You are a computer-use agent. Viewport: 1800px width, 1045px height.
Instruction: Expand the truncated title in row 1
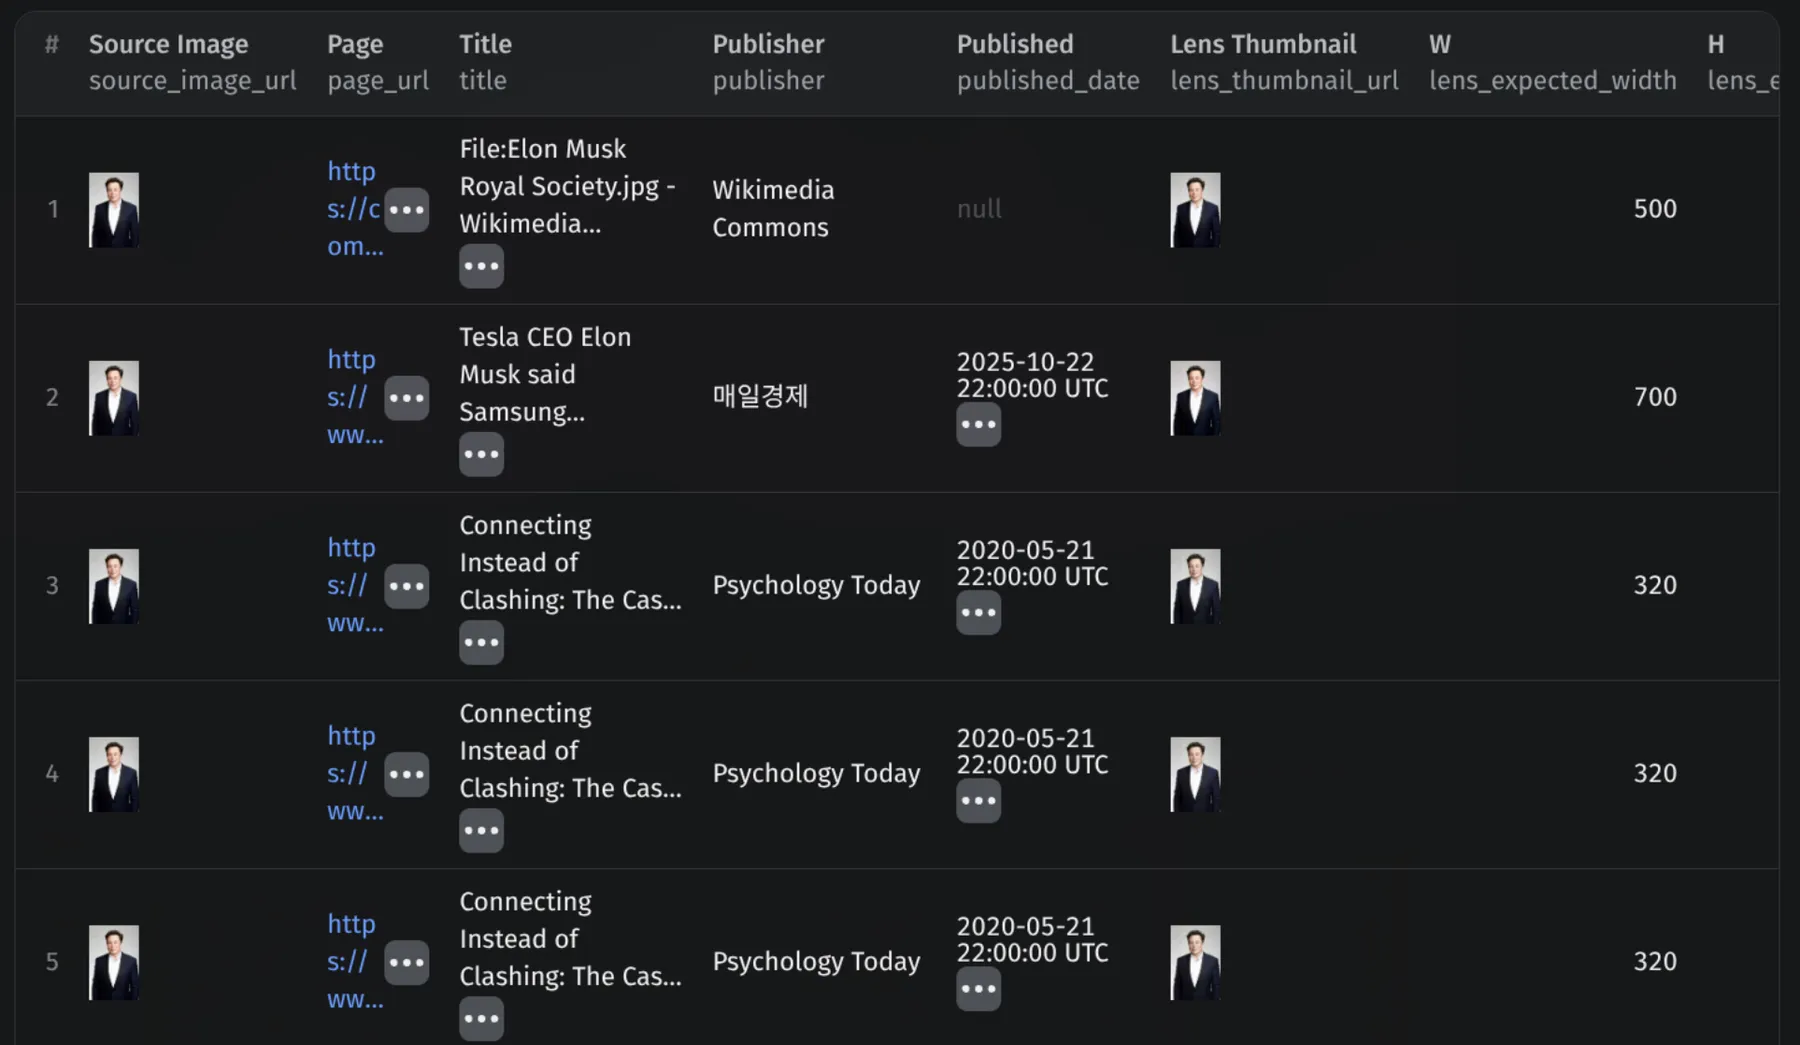point(481,266)
